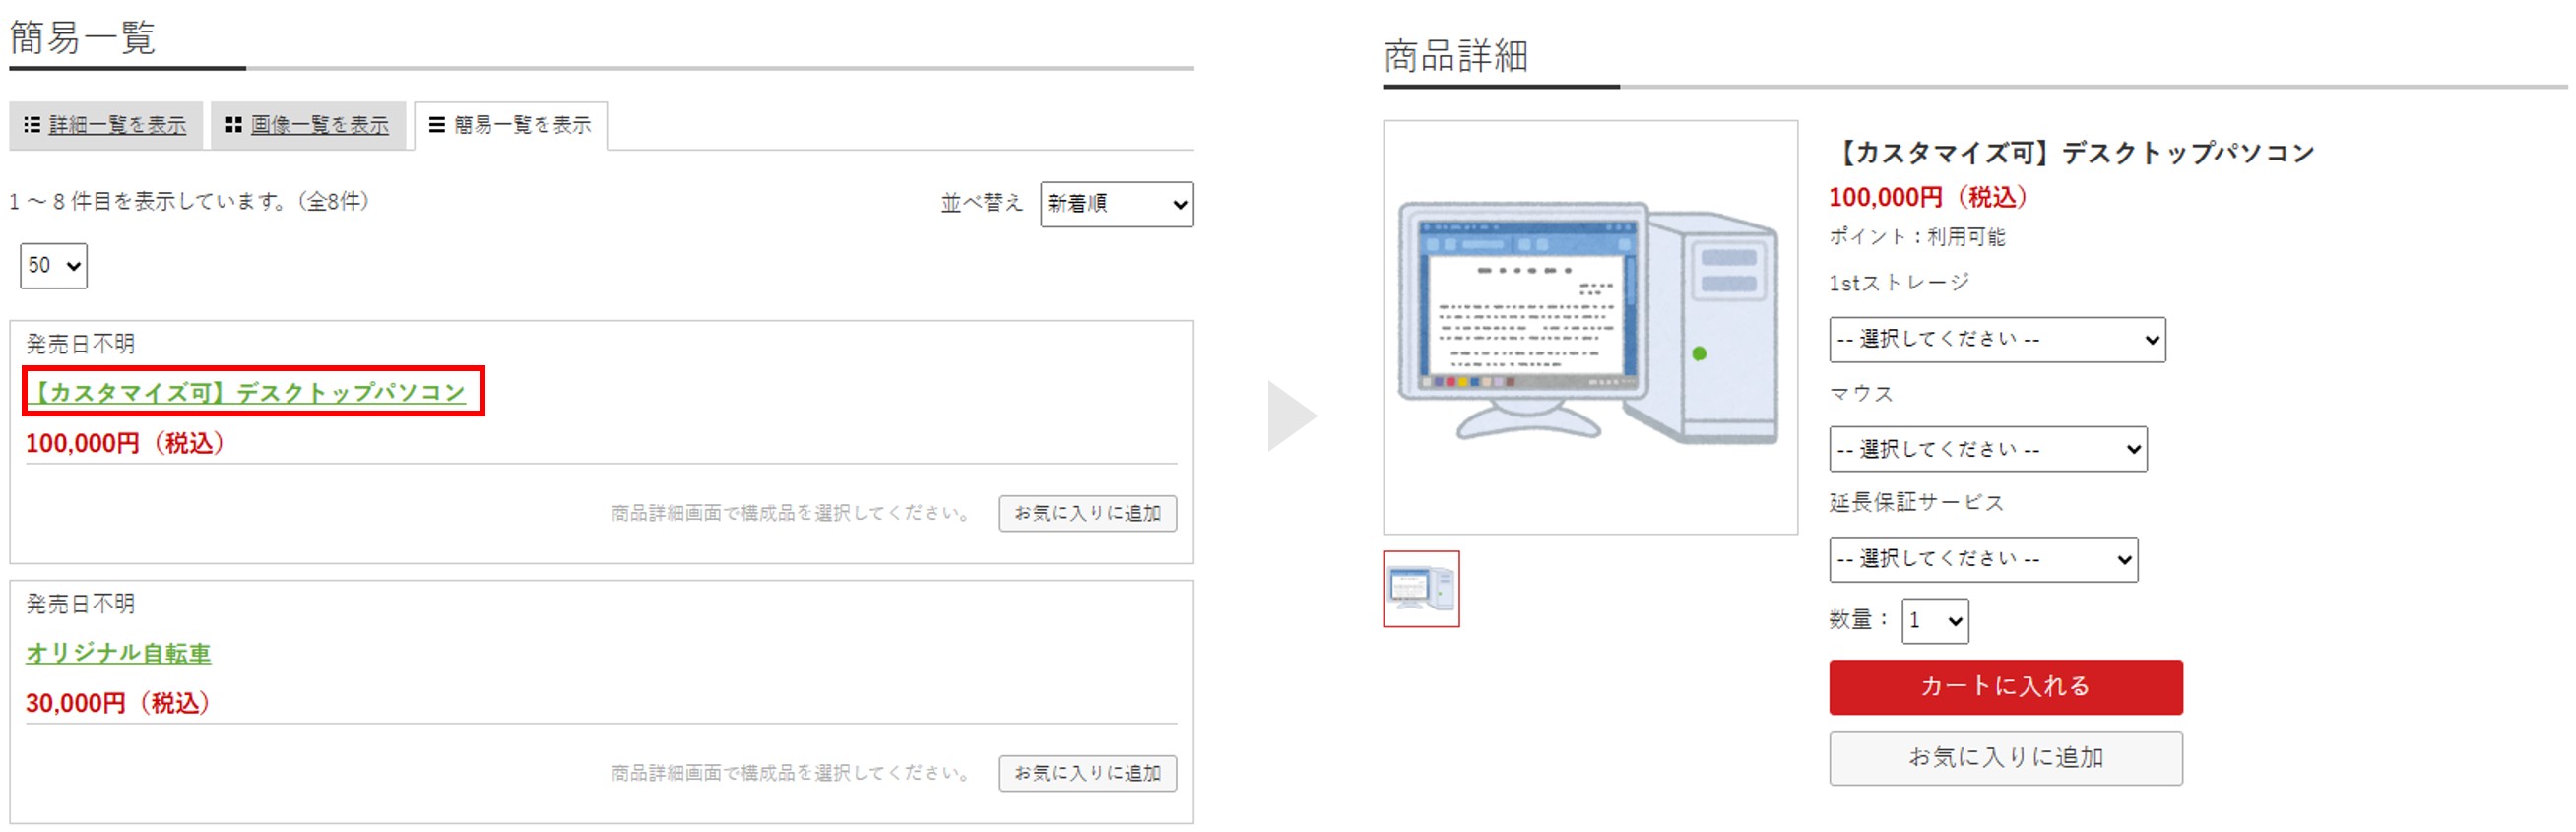
Task: Switch to the 画像一覧を表示 tab
Action: 308,125
